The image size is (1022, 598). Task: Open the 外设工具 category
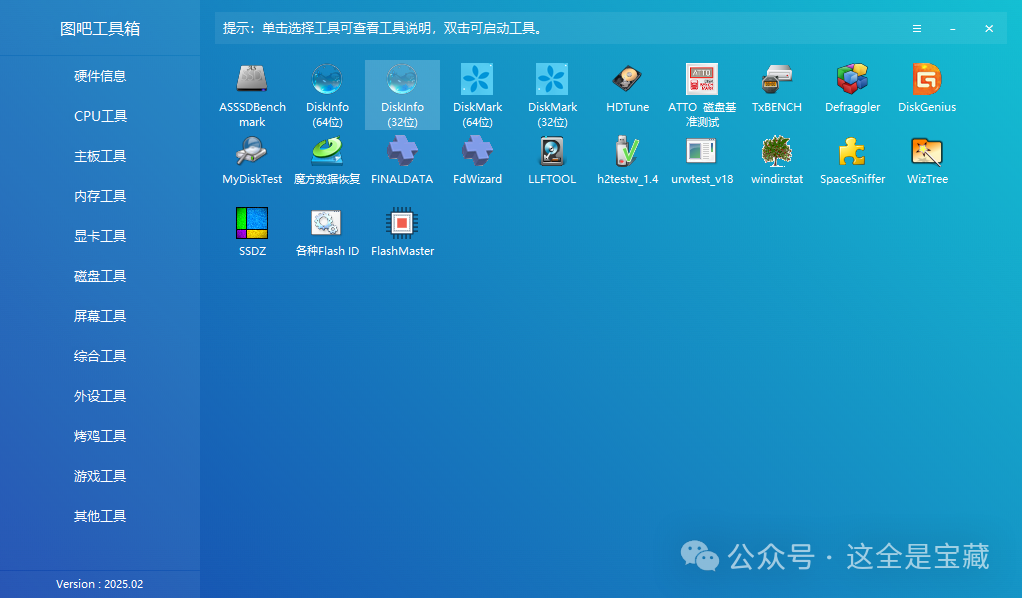click(100, 396)
